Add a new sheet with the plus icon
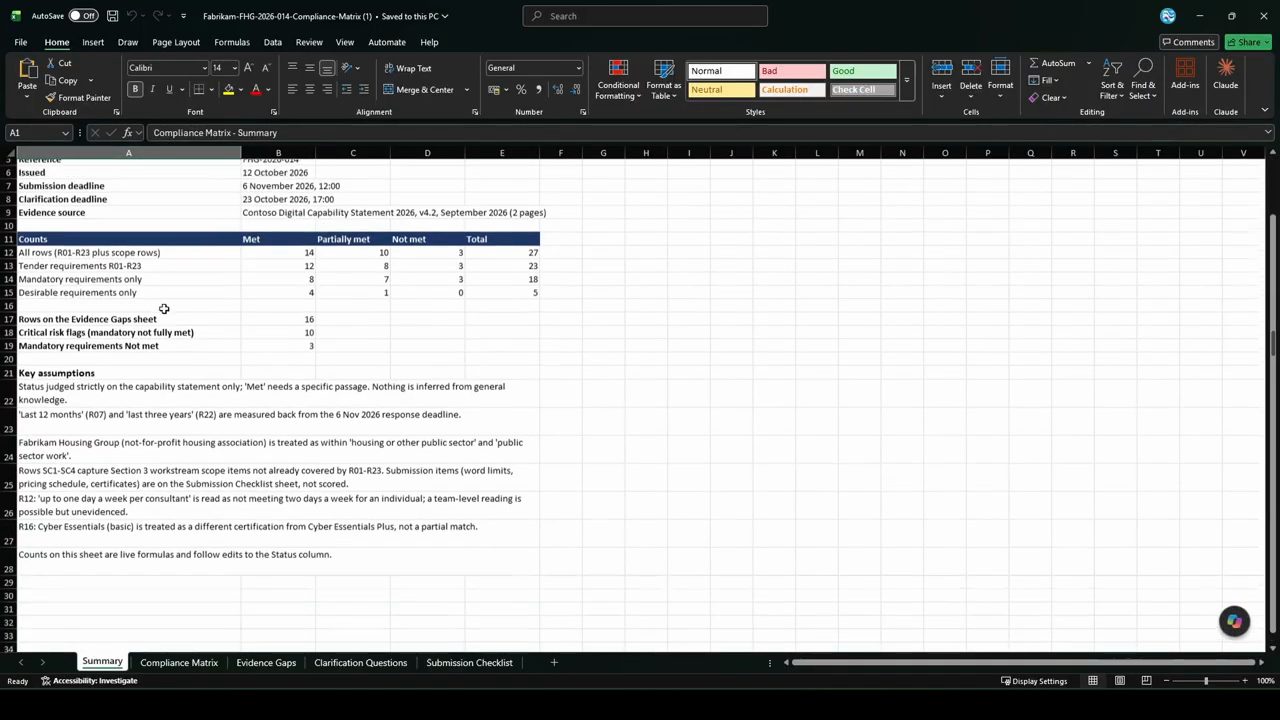This screenshot has width=1280, height=720. (554, 662)
